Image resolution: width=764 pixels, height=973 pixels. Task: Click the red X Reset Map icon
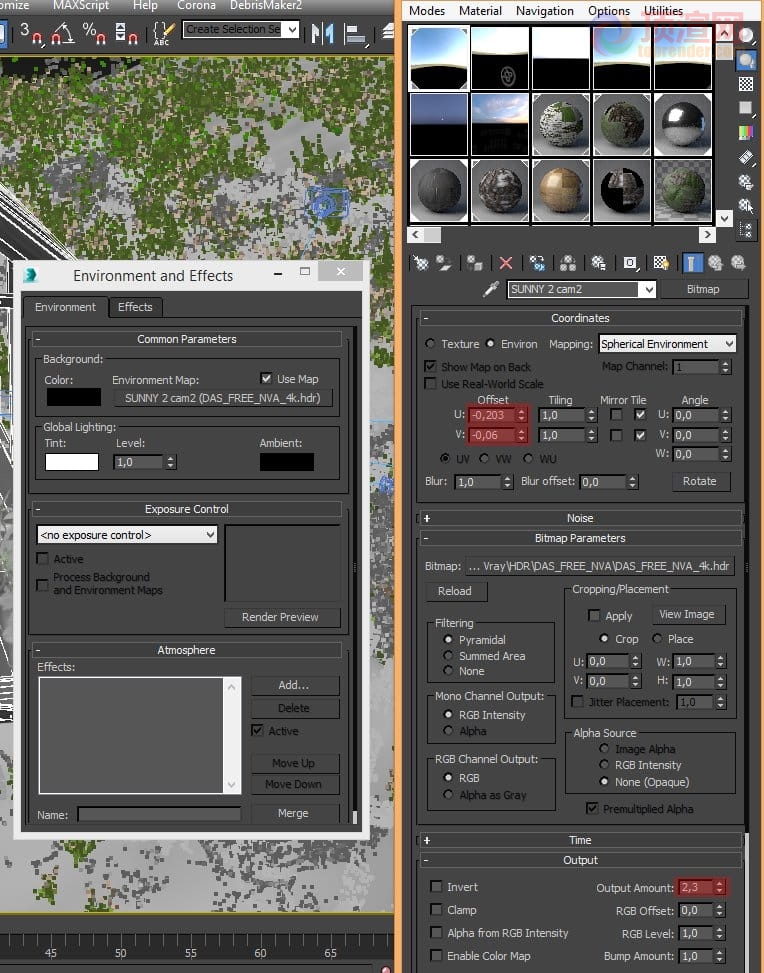point(506,263)
